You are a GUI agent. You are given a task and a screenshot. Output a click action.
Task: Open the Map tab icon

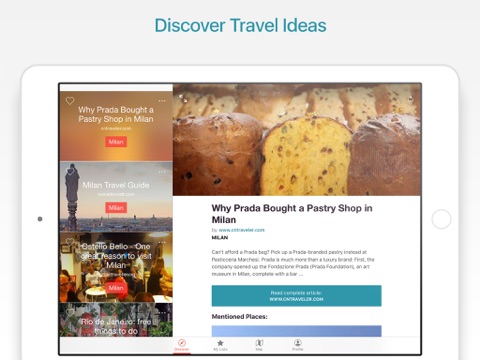[259, 345]
